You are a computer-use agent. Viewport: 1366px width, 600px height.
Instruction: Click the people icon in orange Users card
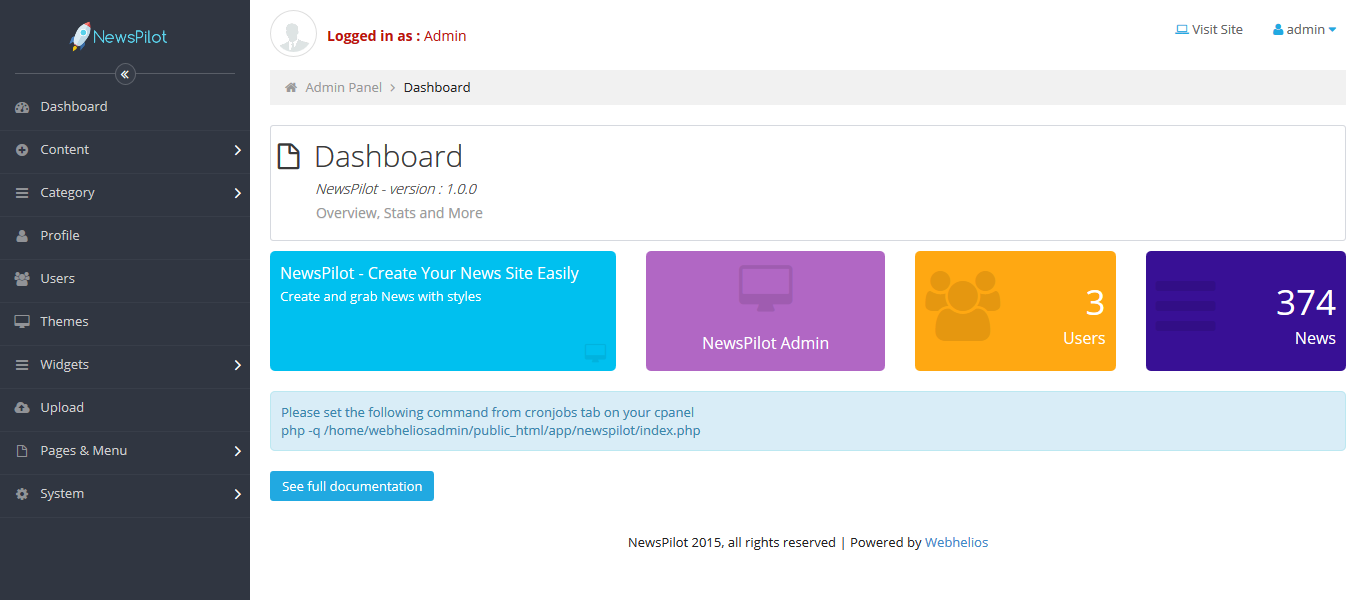click(x=962, y=305)
